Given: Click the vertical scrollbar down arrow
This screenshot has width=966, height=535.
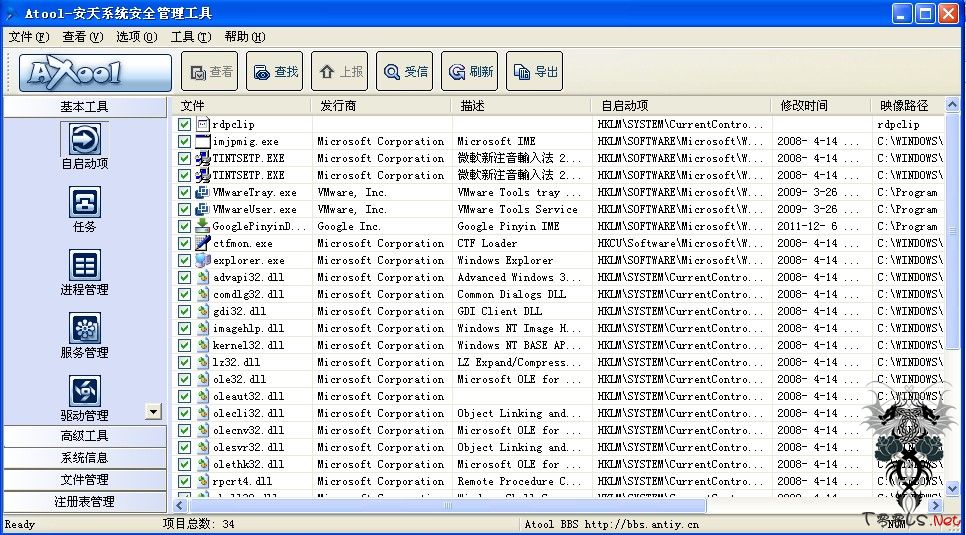Looking at the screenshot, I should tap(952, 488).
